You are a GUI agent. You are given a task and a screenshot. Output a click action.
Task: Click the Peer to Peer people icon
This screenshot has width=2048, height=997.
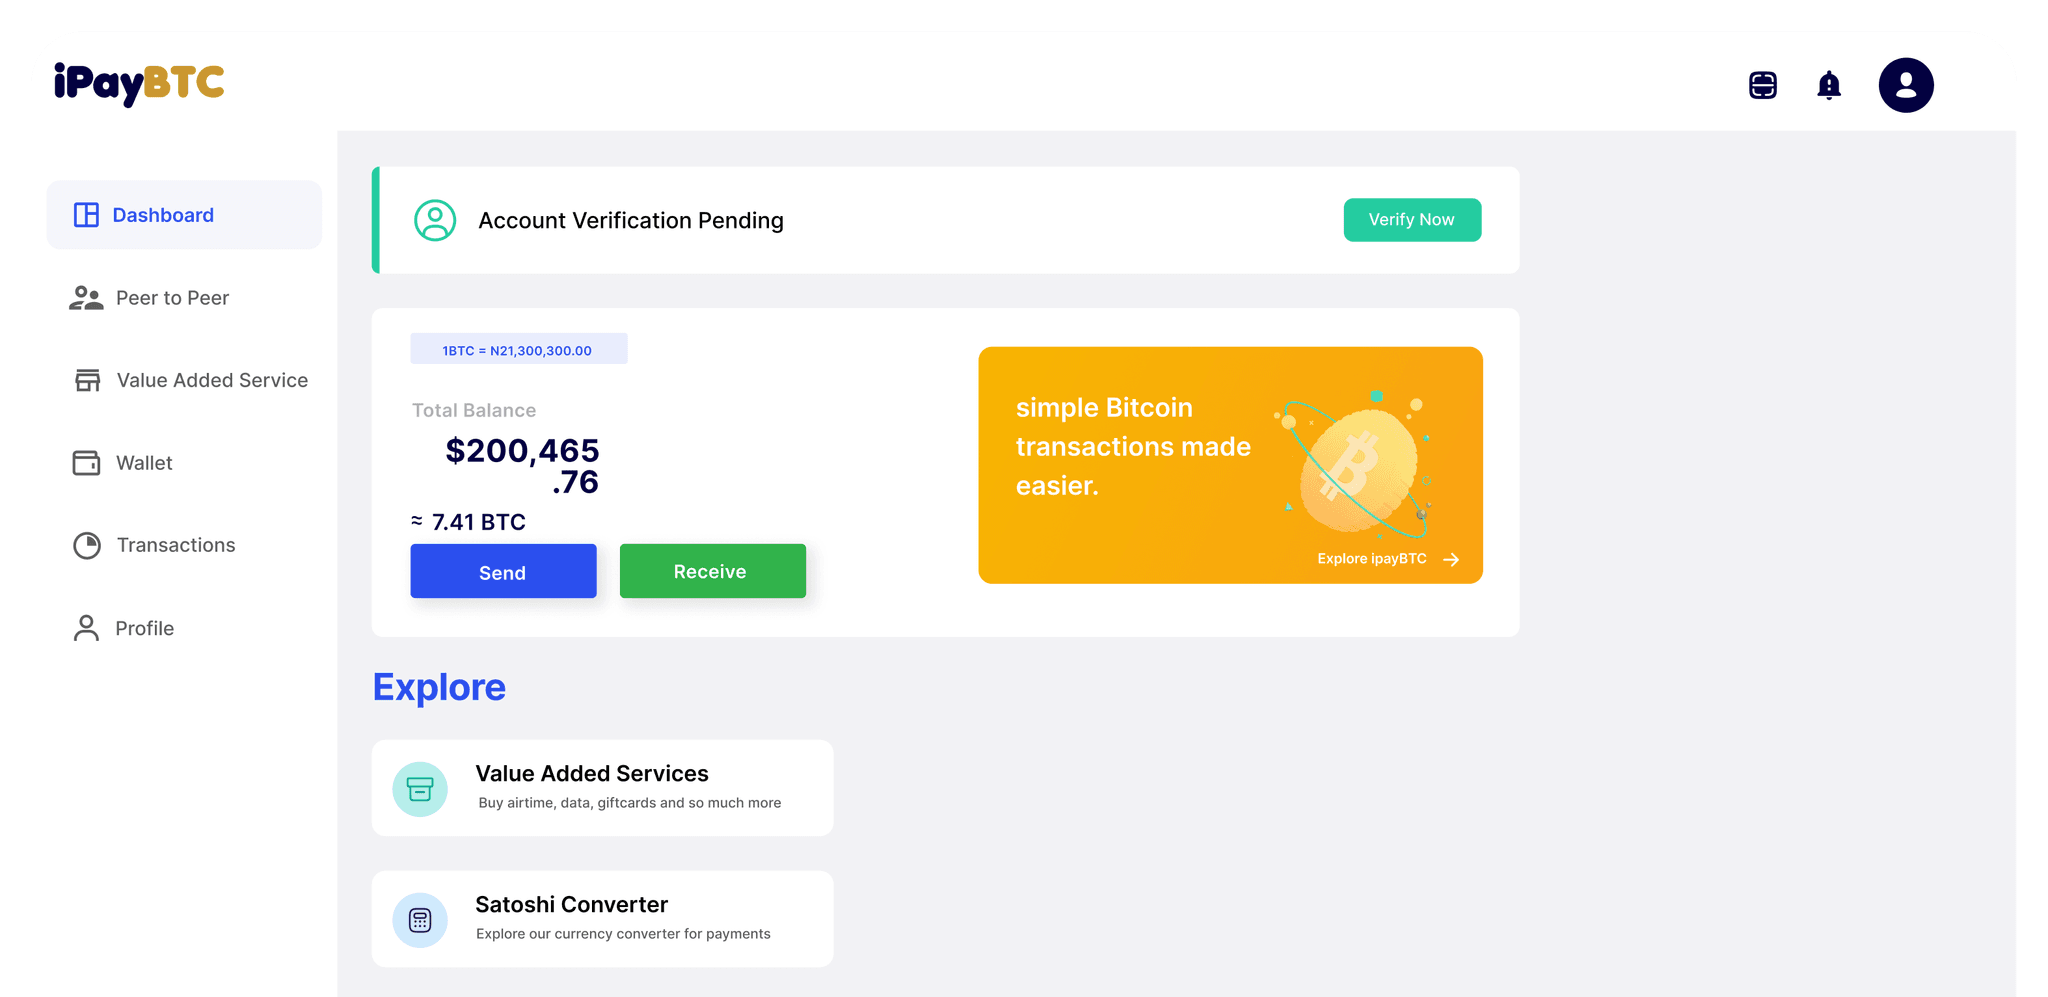coord(86,298)
